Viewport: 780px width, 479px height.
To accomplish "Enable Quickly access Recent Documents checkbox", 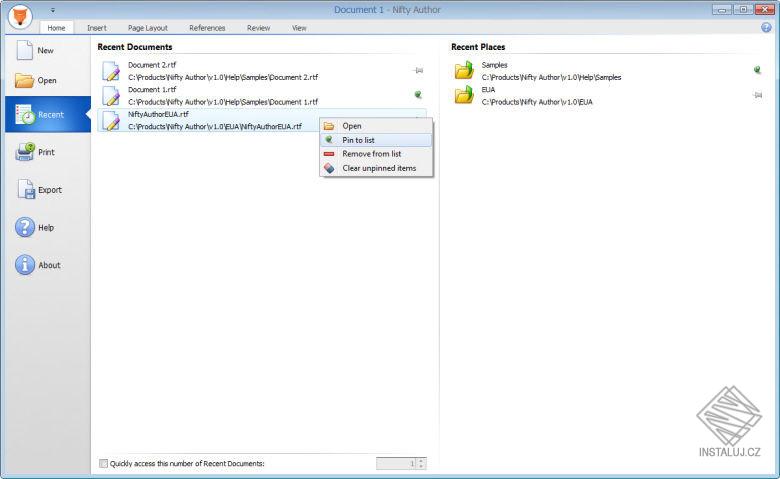I will (x=103, y=464).
